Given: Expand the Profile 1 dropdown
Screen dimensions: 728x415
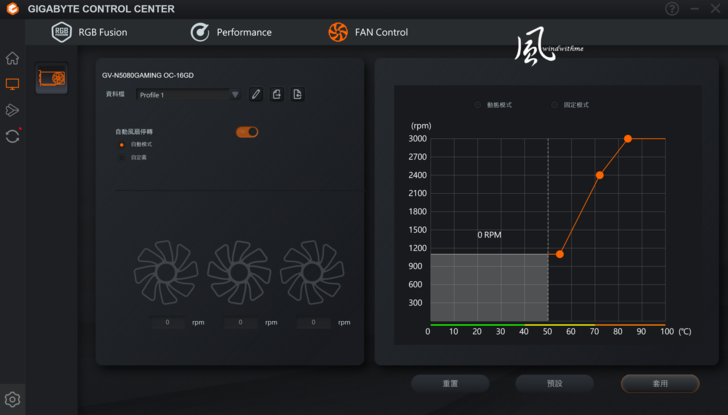Looking at the screenshot, I should coord(189,95).
